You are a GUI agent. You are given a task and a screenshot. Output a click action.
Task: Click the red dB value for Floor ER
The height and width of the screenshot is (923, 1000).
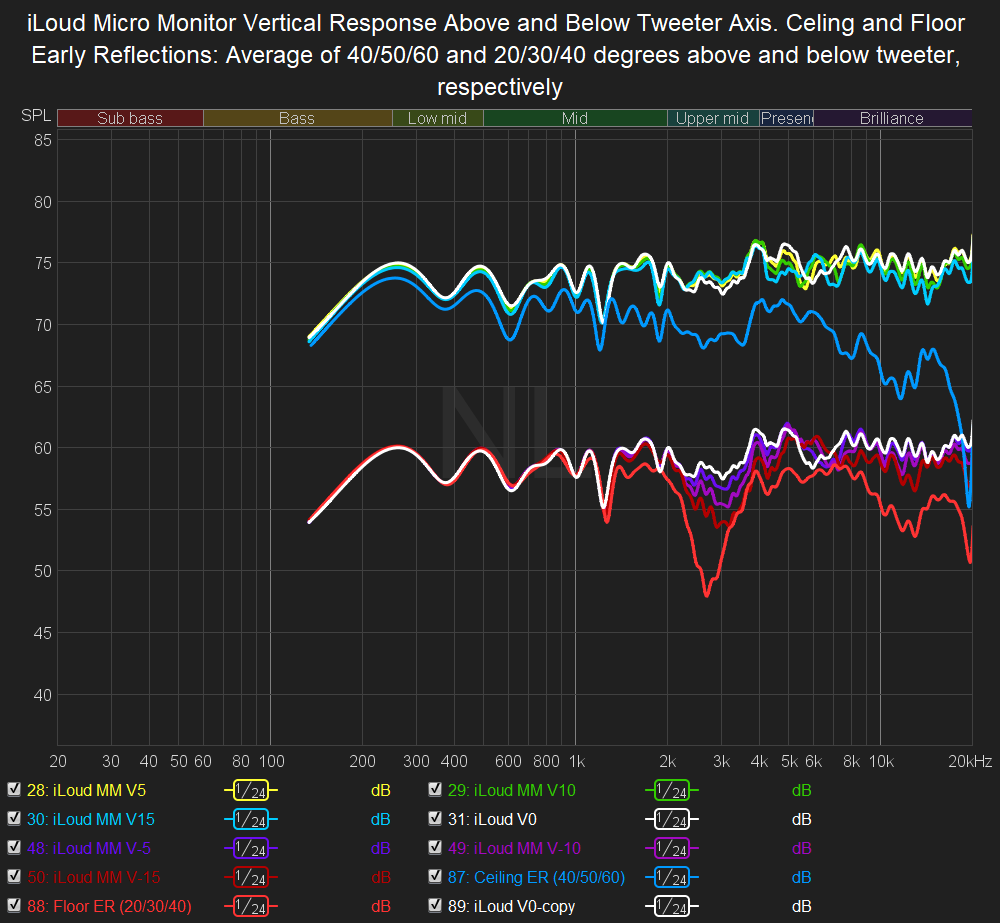[x=381, y=906]
